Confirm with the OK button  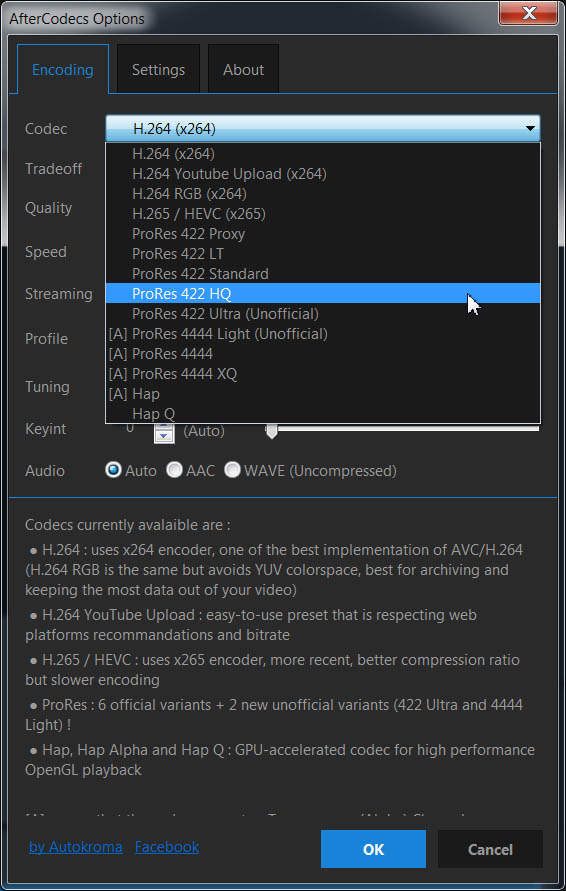(x=373, y=849)
